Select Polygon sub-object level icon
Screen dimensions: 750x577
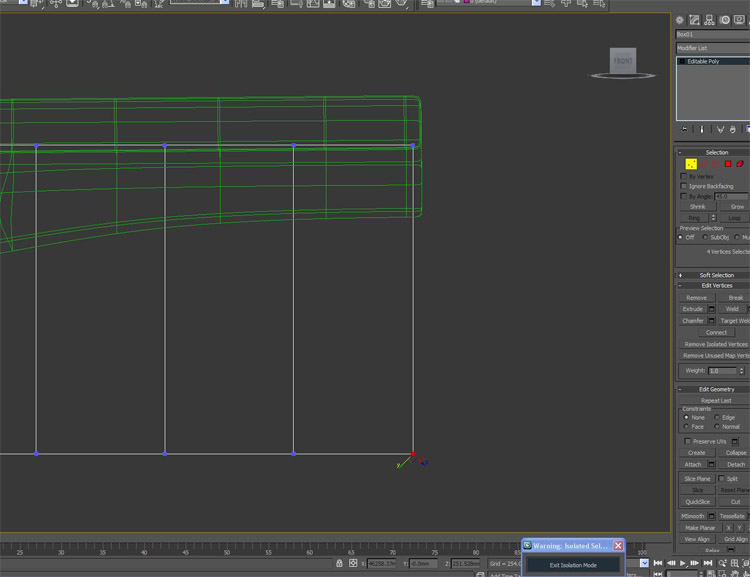pos(728,164)
